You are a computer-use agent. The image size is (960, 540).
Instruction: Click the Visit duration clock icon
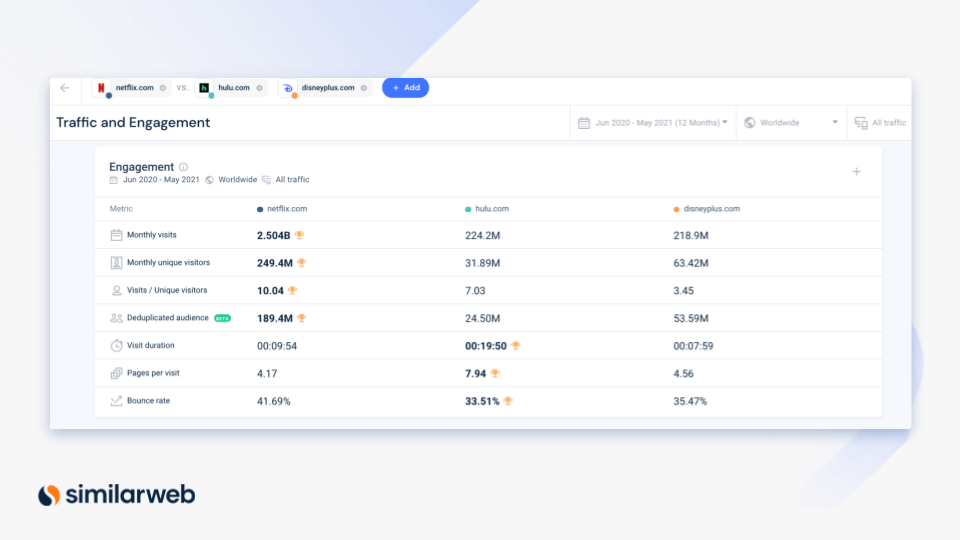click(x=116, y=345)
